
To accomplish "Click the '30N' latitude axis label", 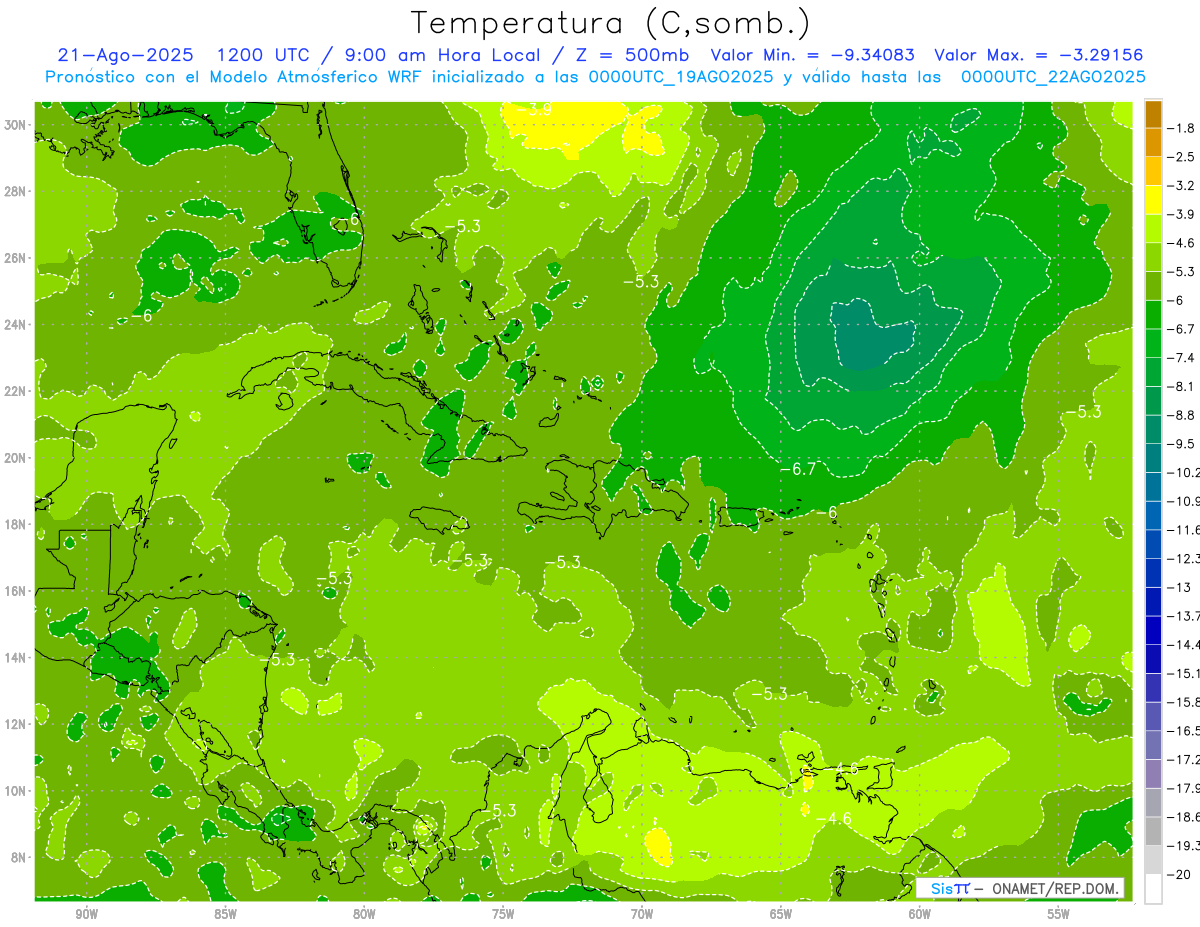I will point(16,125).
